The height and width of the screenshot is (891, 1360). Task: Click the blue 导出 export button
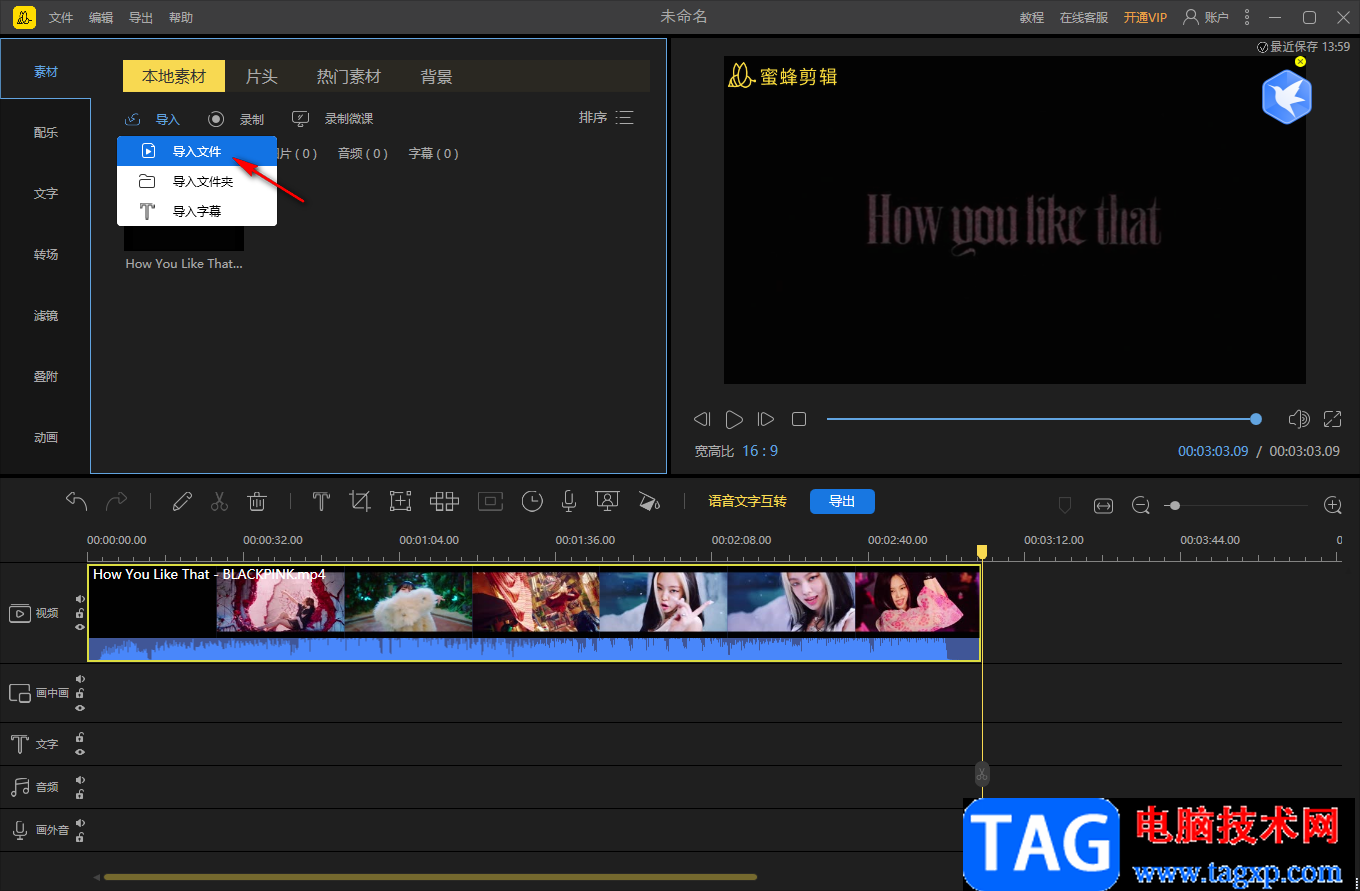[x=842, y=501]
